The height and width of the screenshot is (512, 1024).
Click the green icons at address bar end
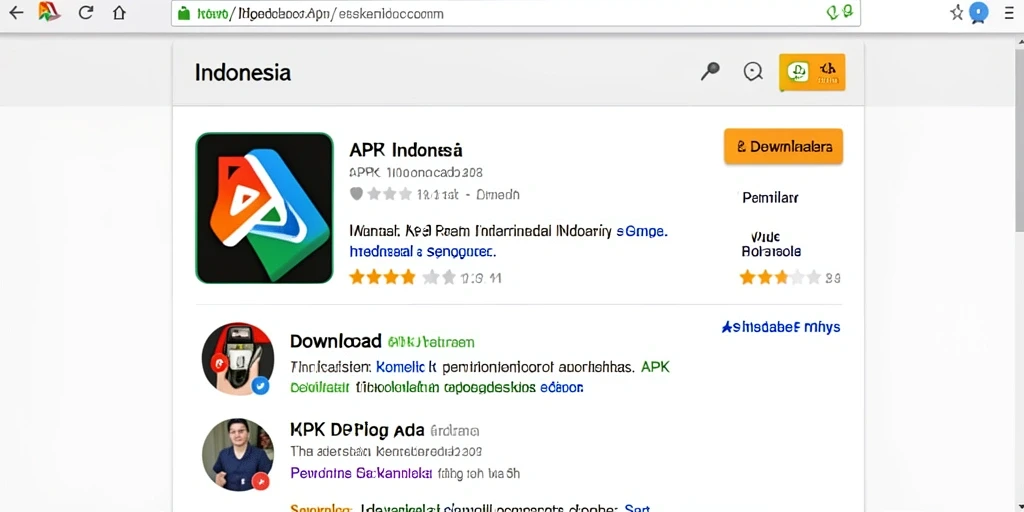tap(839, 12)
